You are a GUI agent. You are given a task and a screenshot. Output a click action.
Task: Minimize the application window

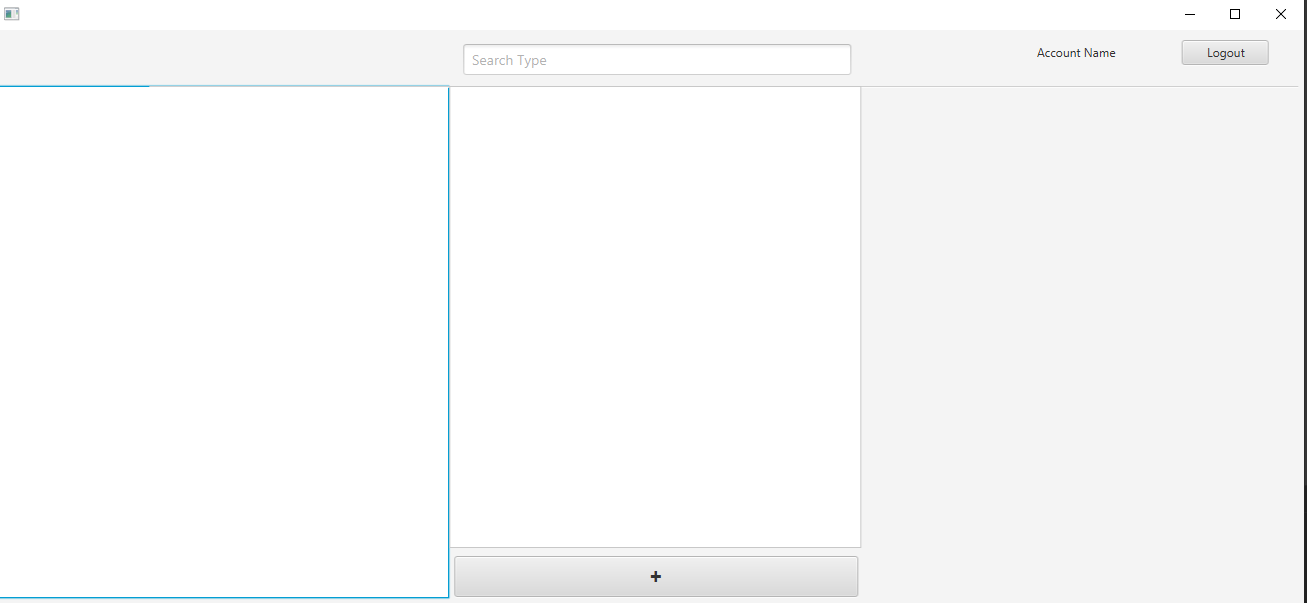(1189, 14)
